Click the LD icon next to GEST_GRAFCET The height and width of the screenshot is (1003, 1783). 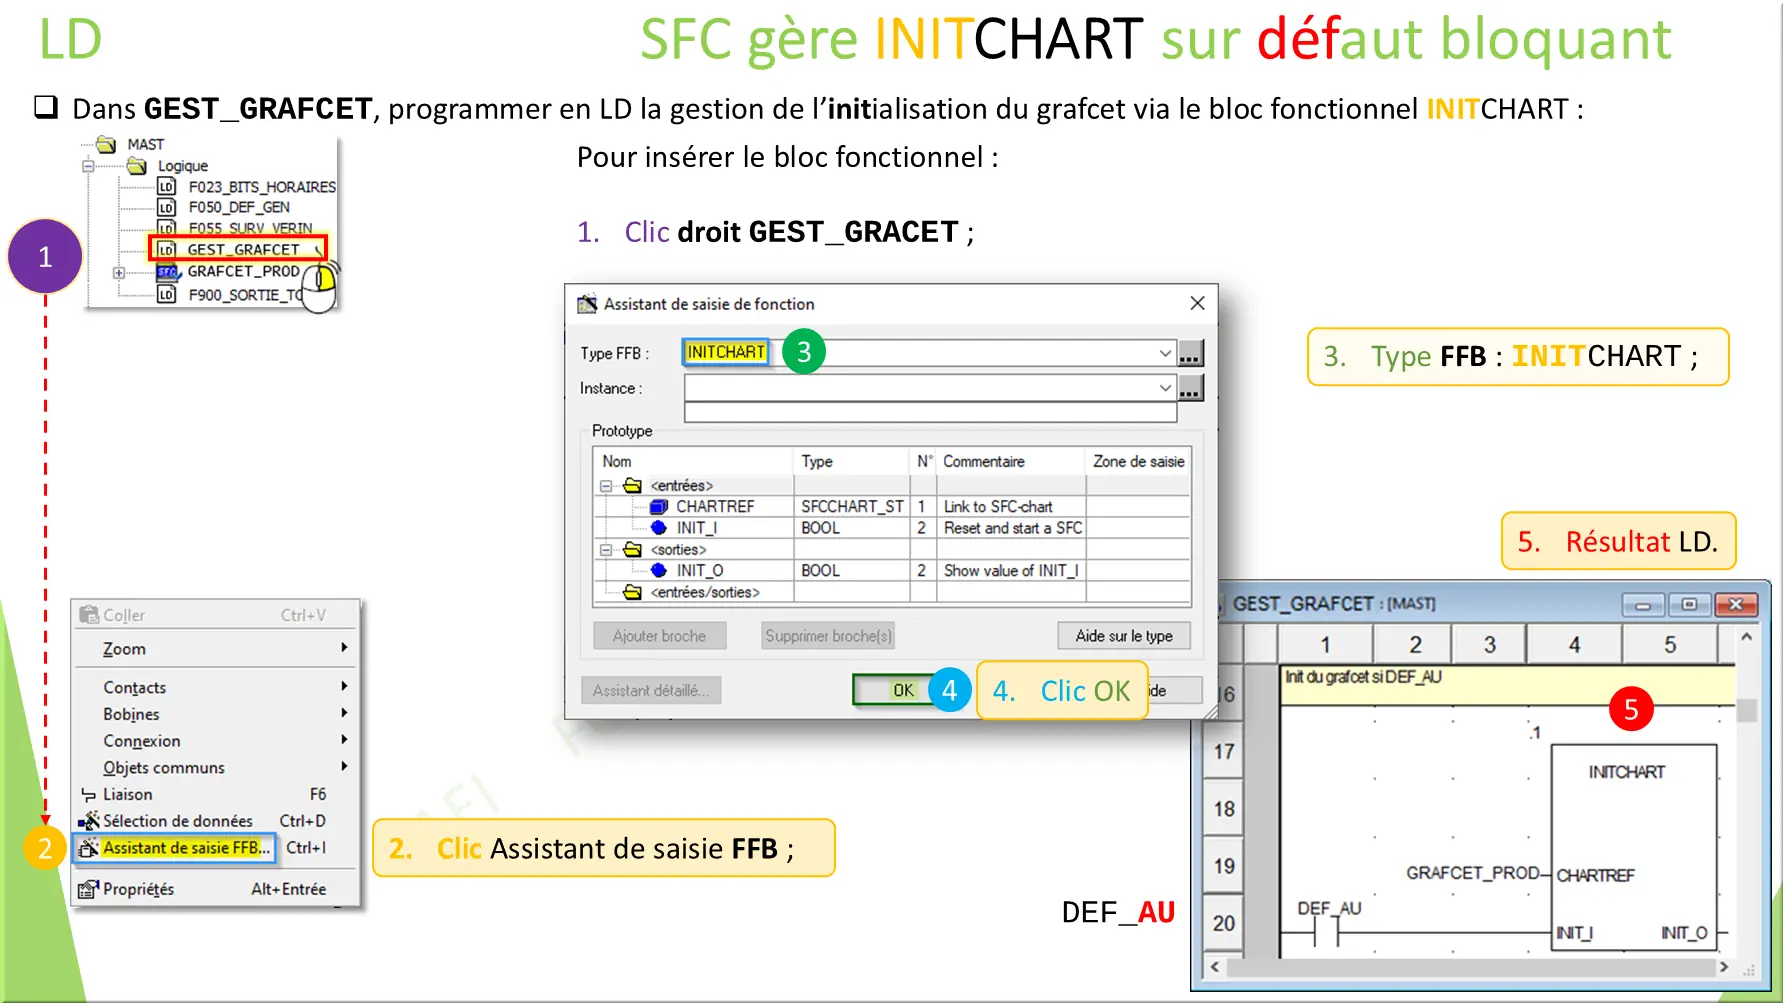click(x=167, y=249)
